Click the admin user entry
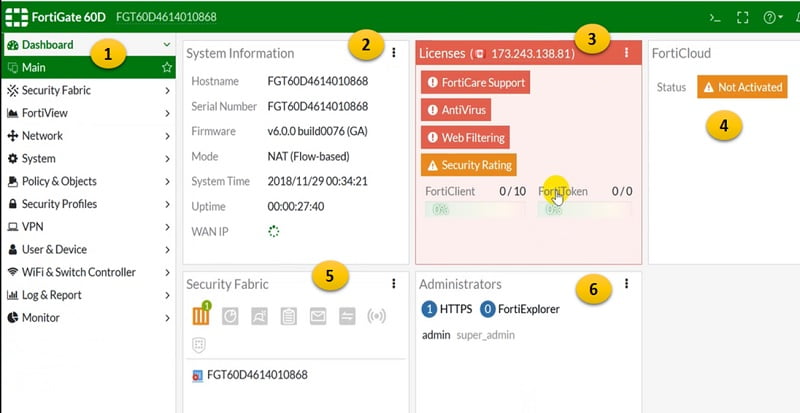Image resolution: width=800 pixels, height=413 pixels. (436, 335)
